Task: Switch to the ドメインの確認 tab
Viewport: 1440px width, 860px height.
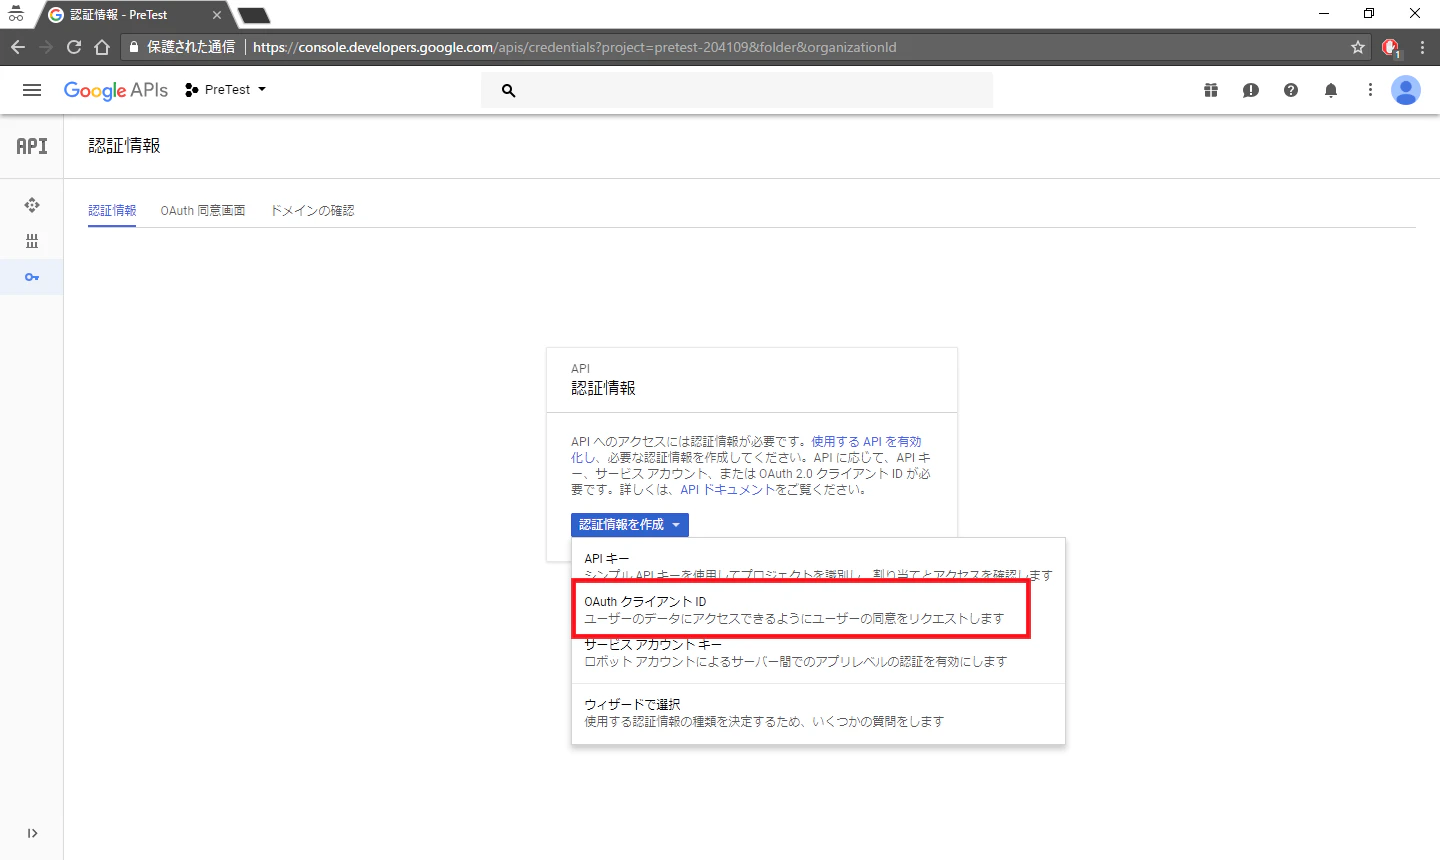Action: [x=312, y=211]
